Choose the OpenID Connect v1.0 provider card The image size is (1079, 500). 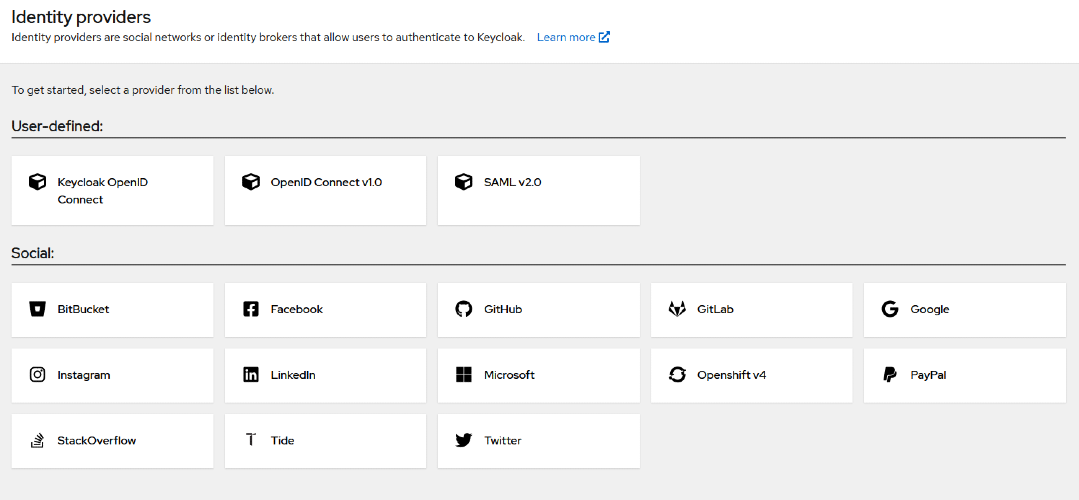coord(325,191)
